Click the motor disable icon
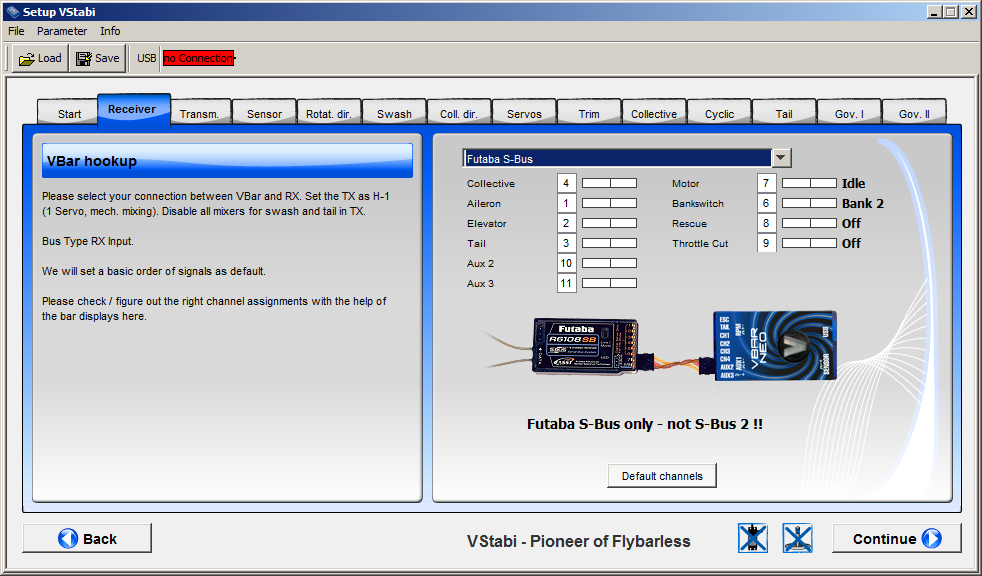The height and width of the screenshot is (576, 982). (753, 538)
